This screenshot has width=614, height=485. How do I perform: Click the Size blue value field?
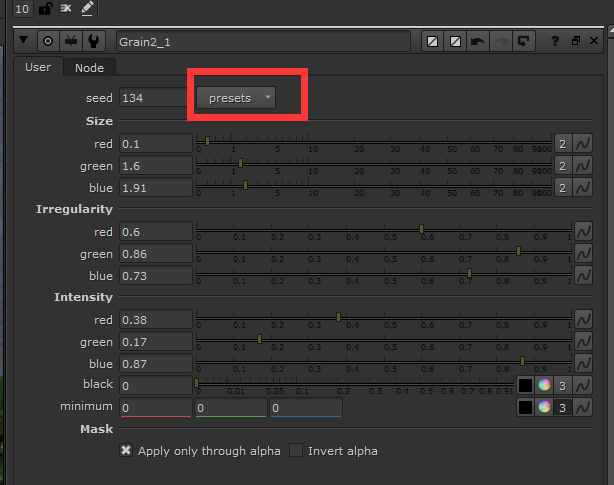coord(155,188)
